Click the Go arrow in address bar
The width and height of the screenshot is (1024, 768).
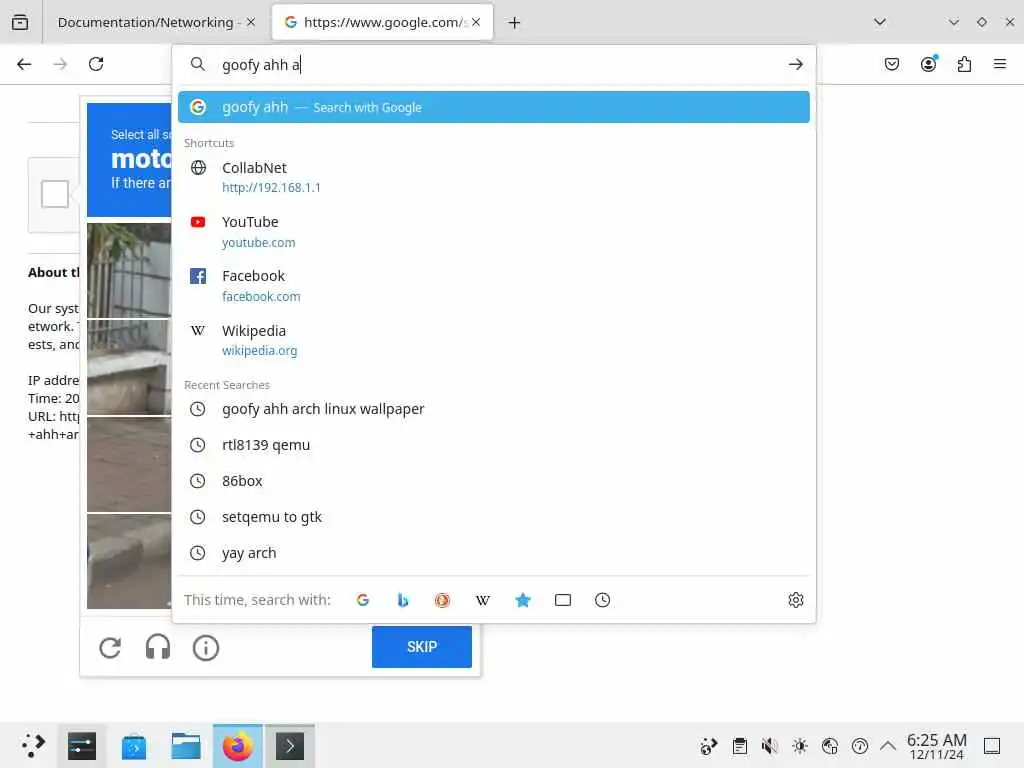point(795,64)
